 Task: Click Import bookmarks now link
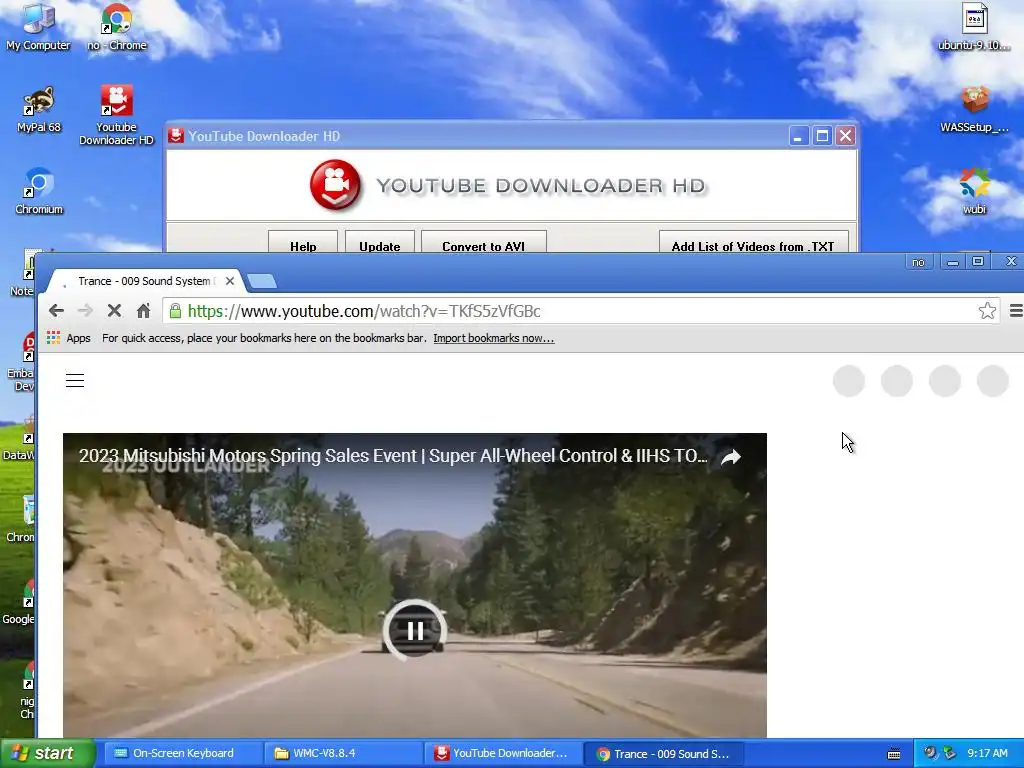tap(494, 338)
